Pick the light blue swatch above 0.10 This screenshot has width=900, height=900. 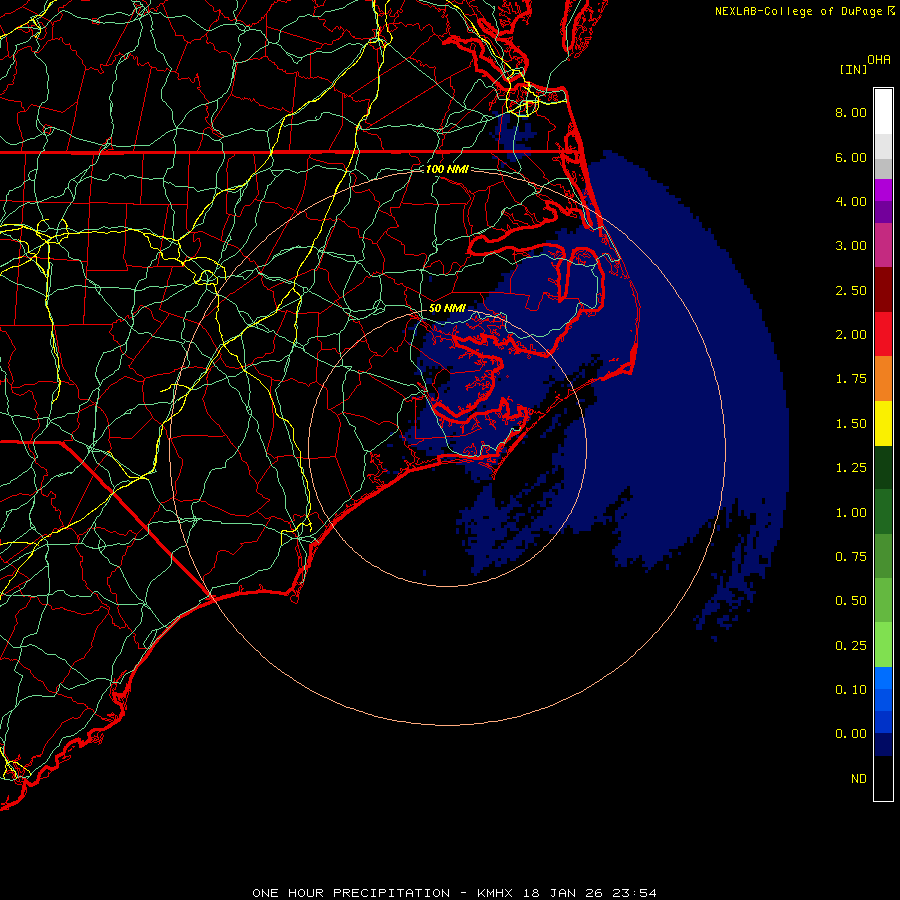click(x=883, y=678)
